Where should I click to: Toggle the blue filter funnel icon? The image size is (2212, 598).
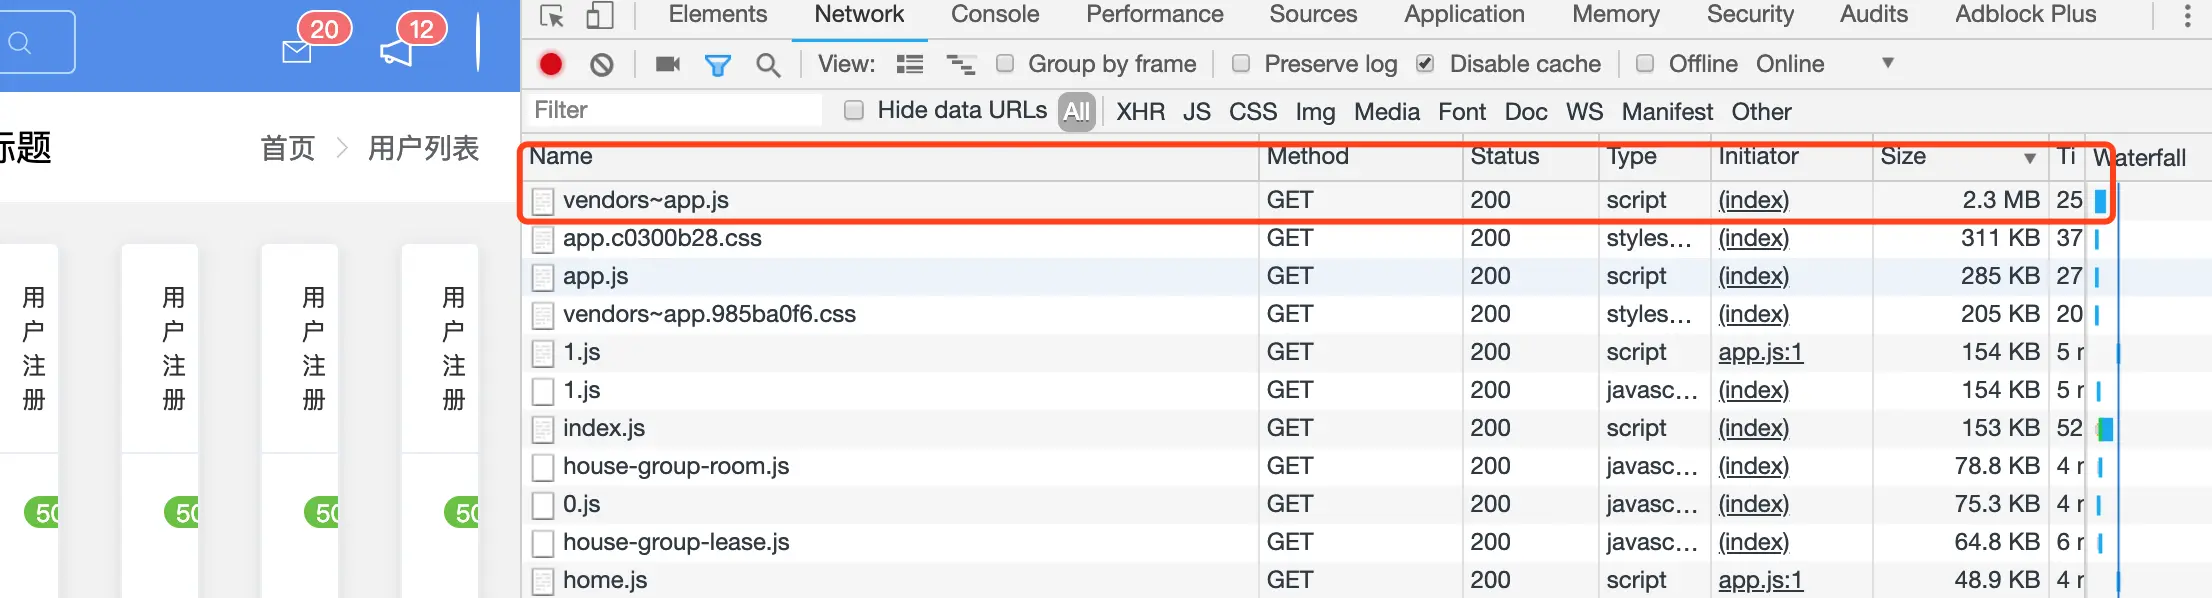click(718, 65)
